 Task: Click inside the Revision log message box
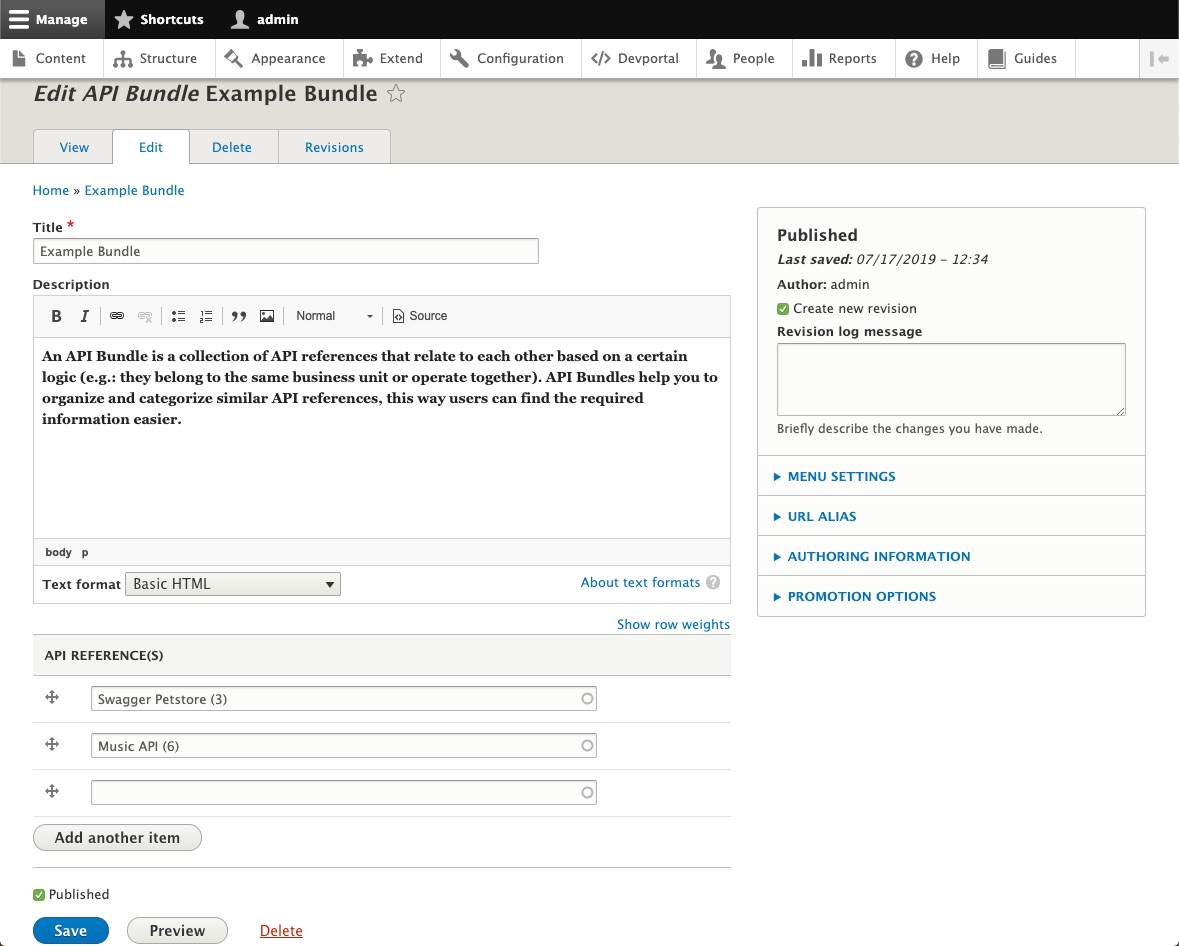[x=950, y=379]
